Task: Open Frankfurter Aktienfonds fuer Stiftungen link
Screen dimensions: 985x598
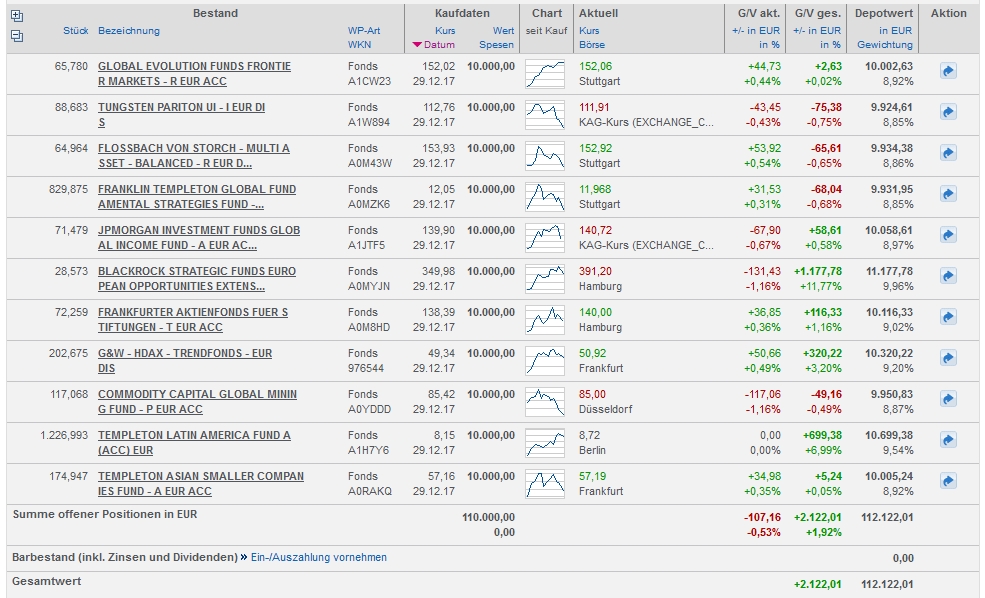Action: [193, 320]
